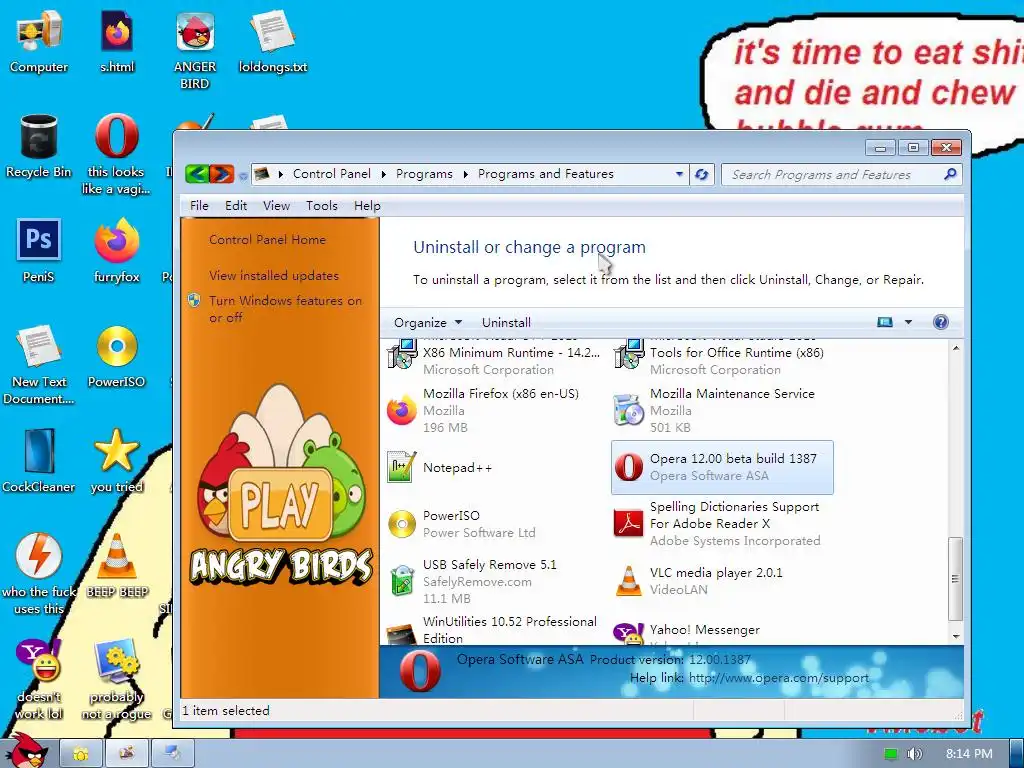Open the File menu
This screenshot has height=768, width=1024.
click(x=199, y=206)
